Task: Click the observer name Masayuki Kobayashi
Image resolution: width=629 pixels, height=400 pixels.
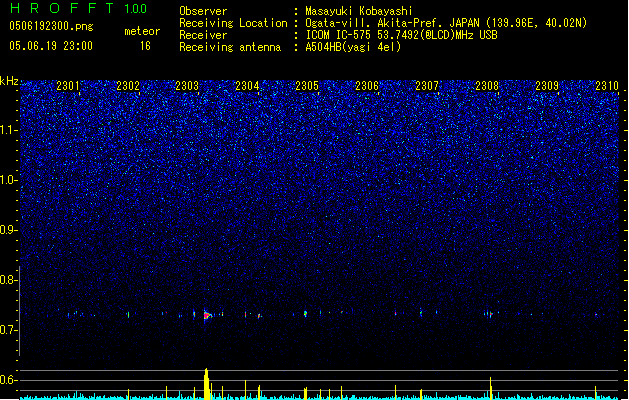Action: [x=359, y=11]
